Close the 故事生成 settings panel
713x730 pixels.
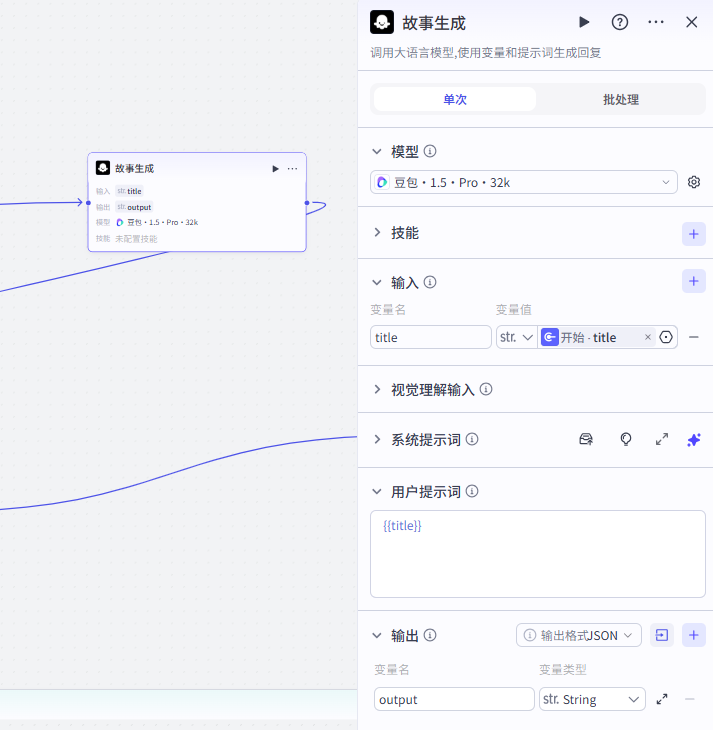point(692,22)
